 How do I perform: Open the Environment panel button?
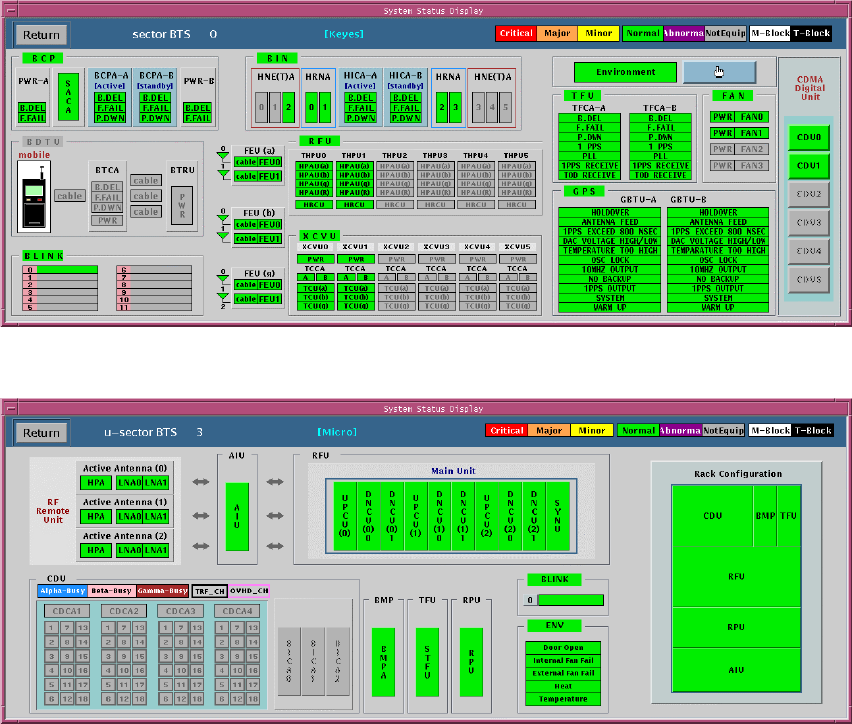[x=625, y=72]
